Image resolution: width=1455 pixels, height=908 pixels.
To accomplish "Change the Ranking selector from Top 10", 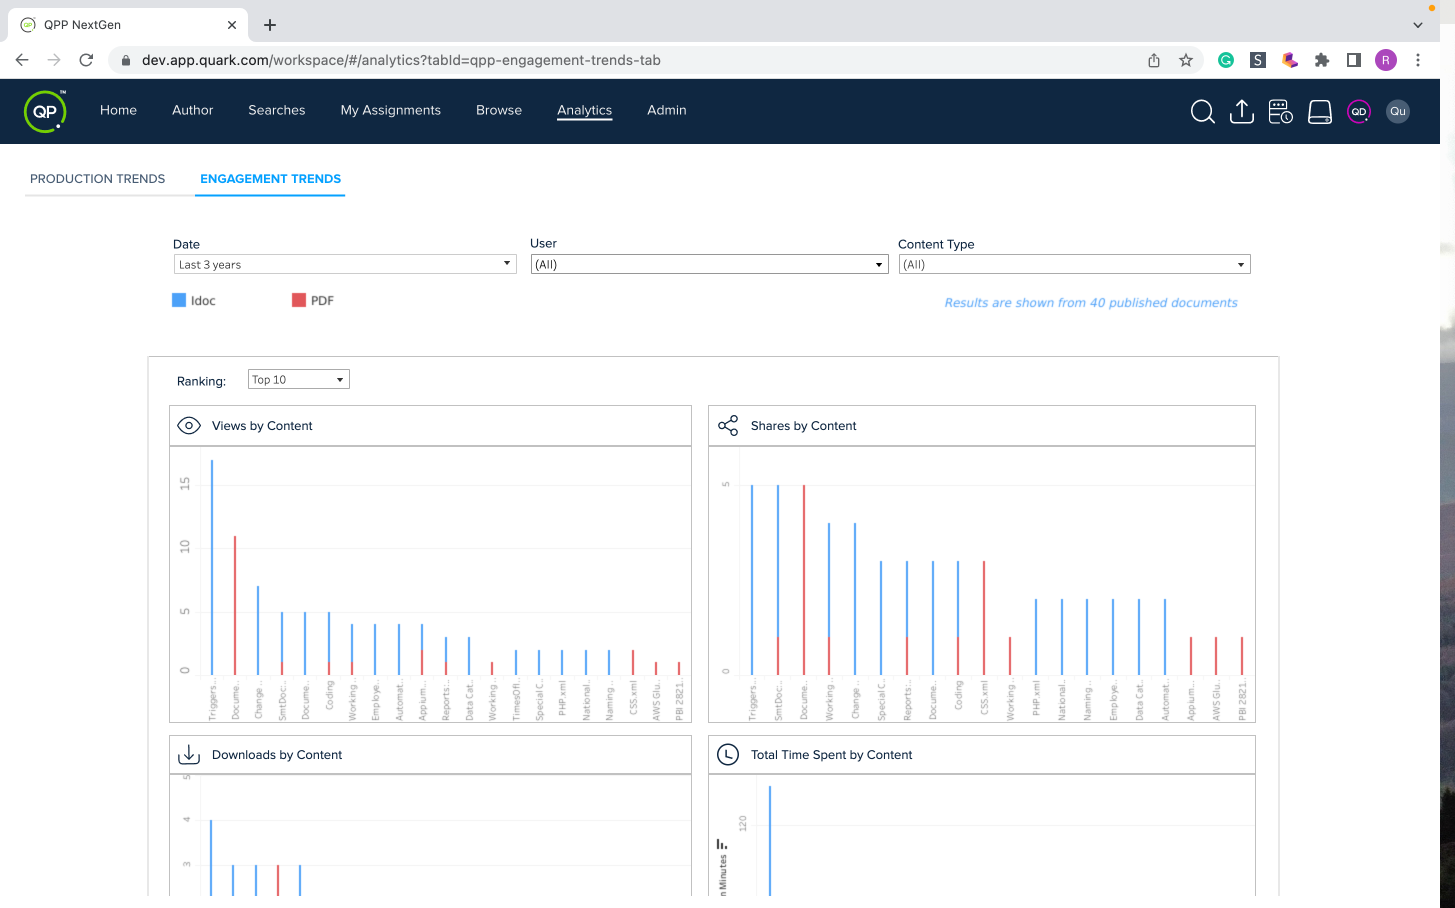I will [x=298, y=379].
